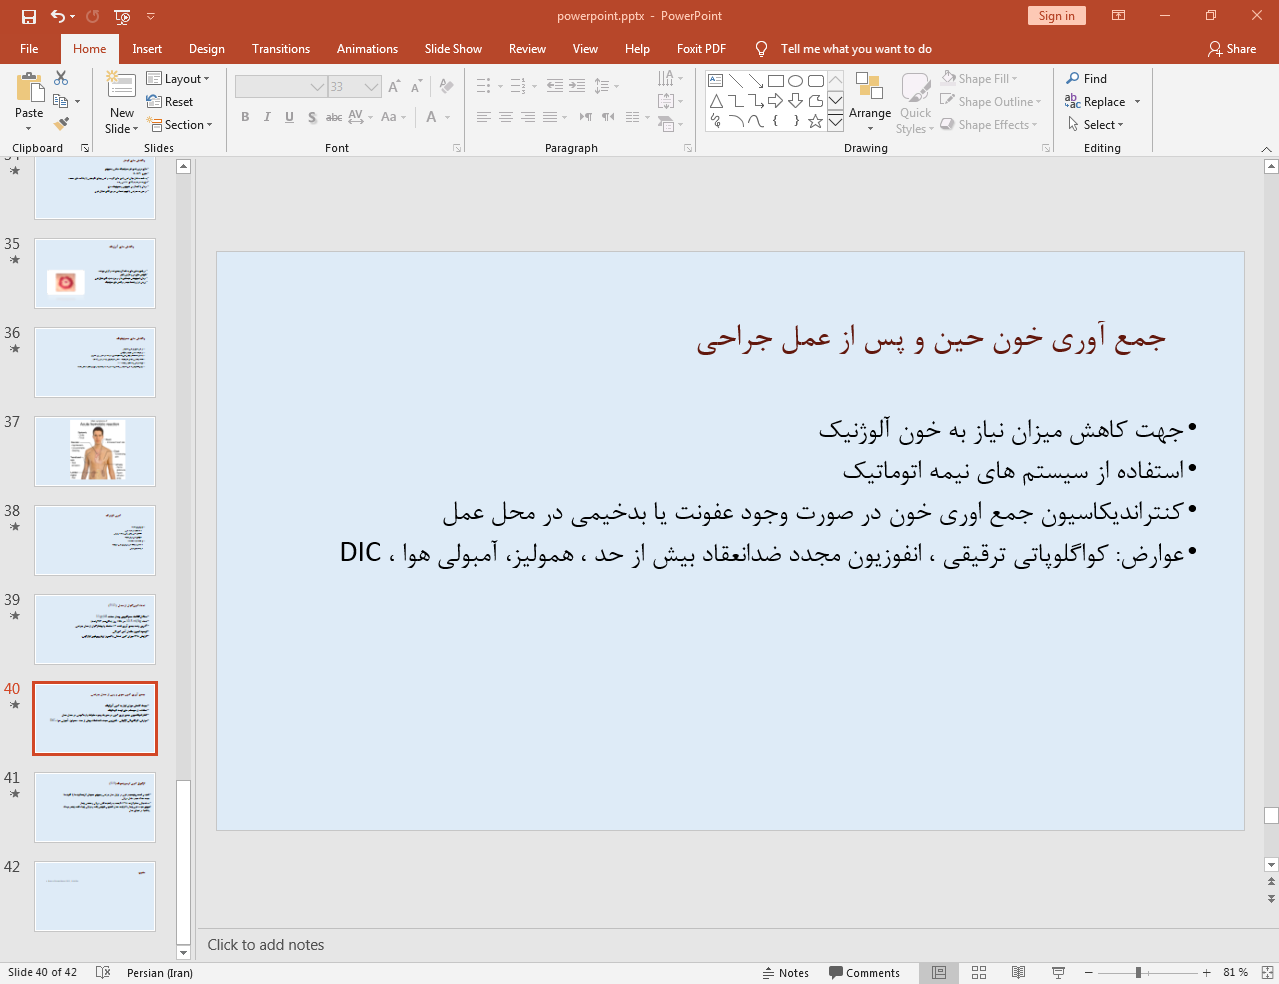
Task: Increase font size
Action: (394, 87)
